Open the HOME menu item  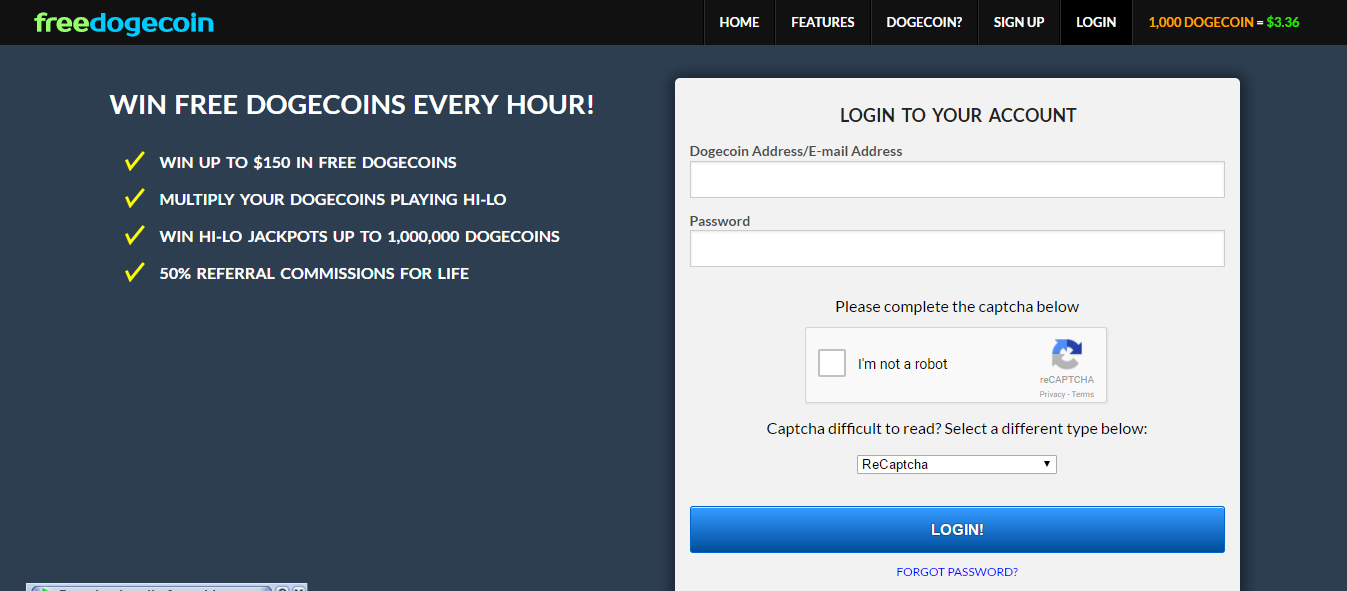(739, 22)
